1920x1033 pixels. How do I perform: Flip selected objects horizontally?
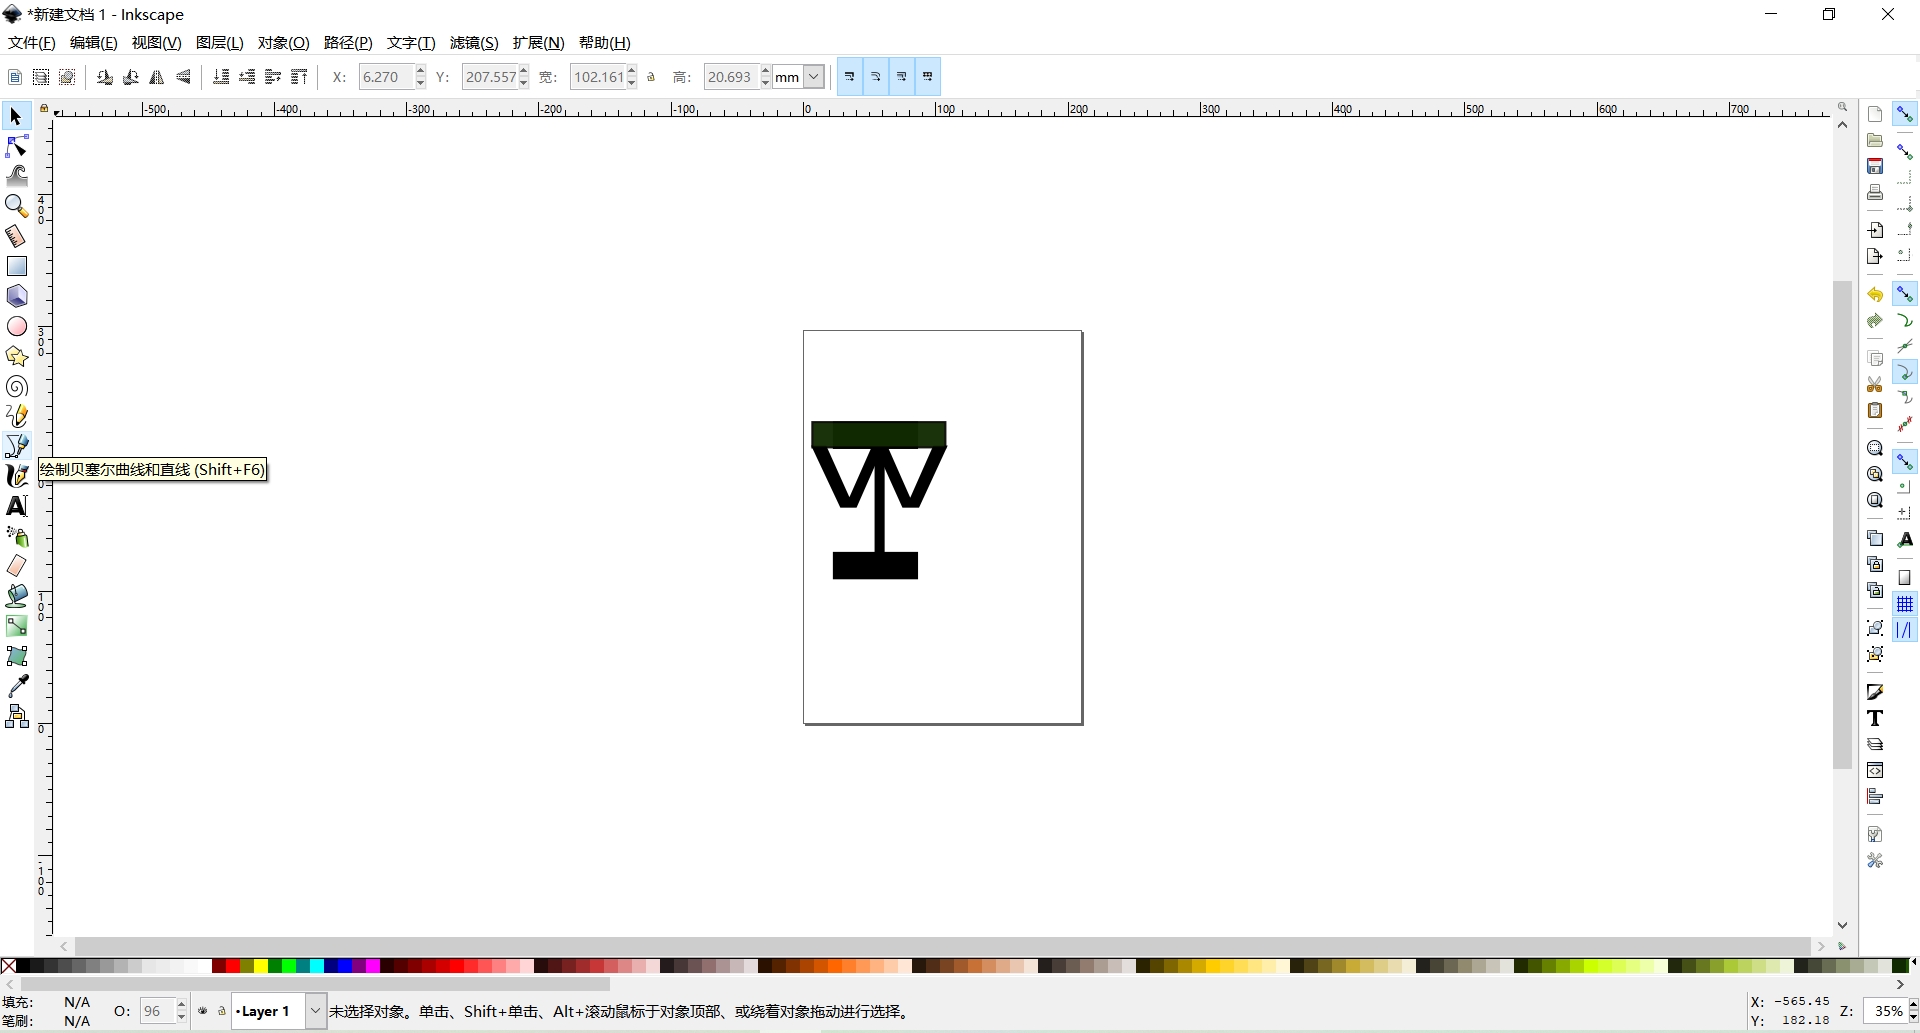(x=157, y=77)
